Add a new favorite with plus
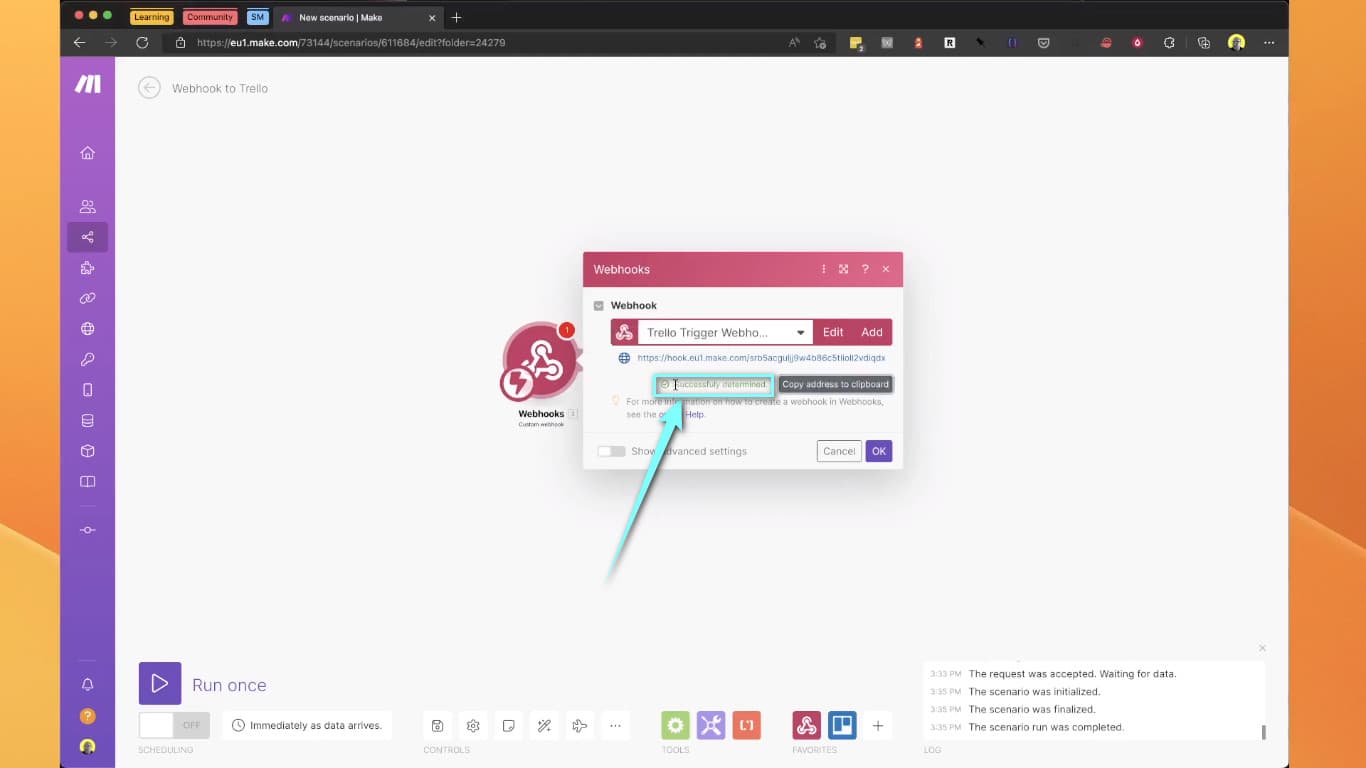 (x=878, y=726)
